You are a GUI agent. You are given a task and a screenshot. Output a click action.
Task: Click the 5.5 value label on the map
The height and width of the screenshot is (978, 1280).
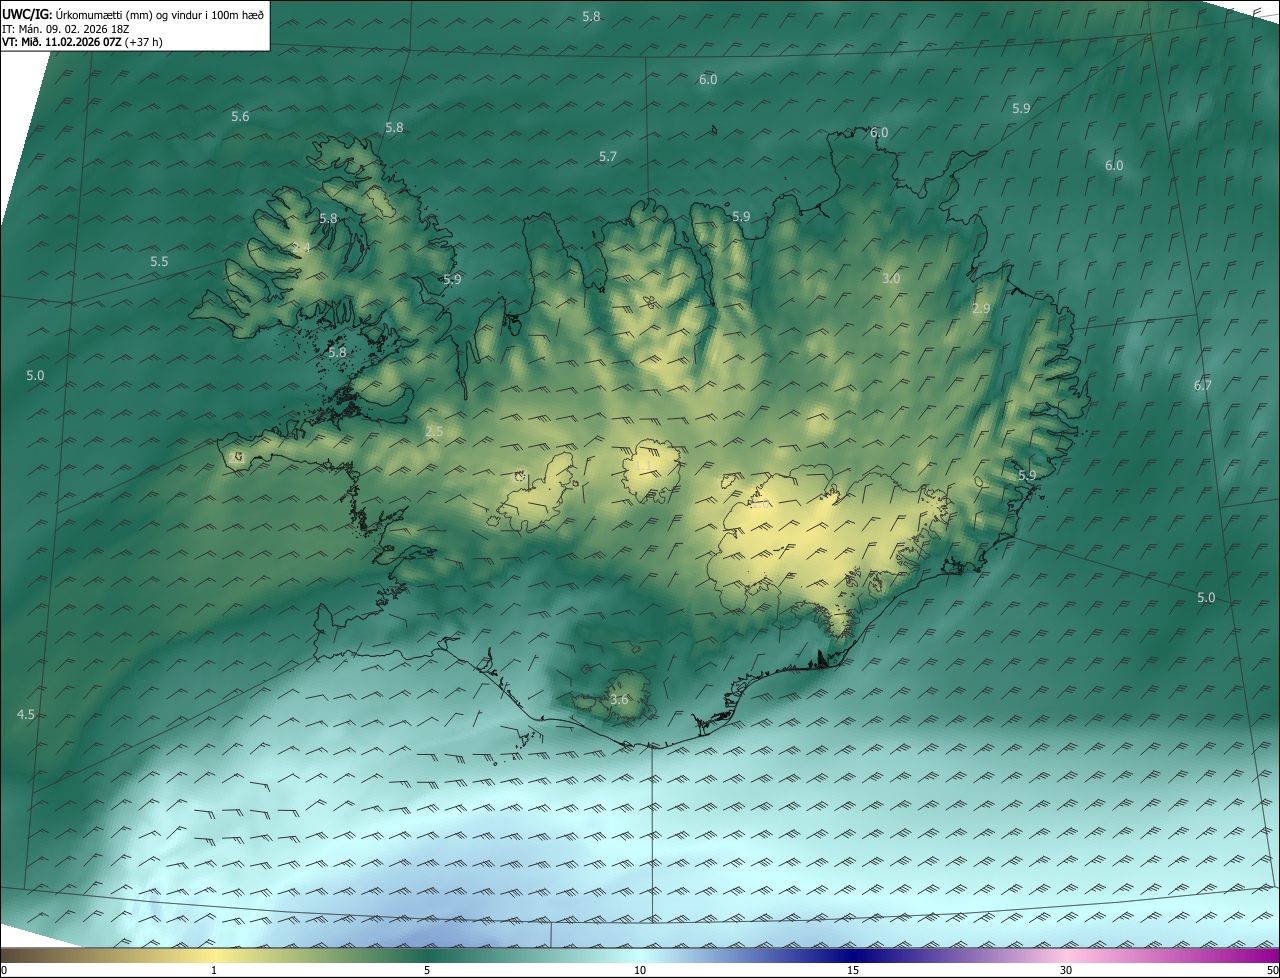click(159, 262)
